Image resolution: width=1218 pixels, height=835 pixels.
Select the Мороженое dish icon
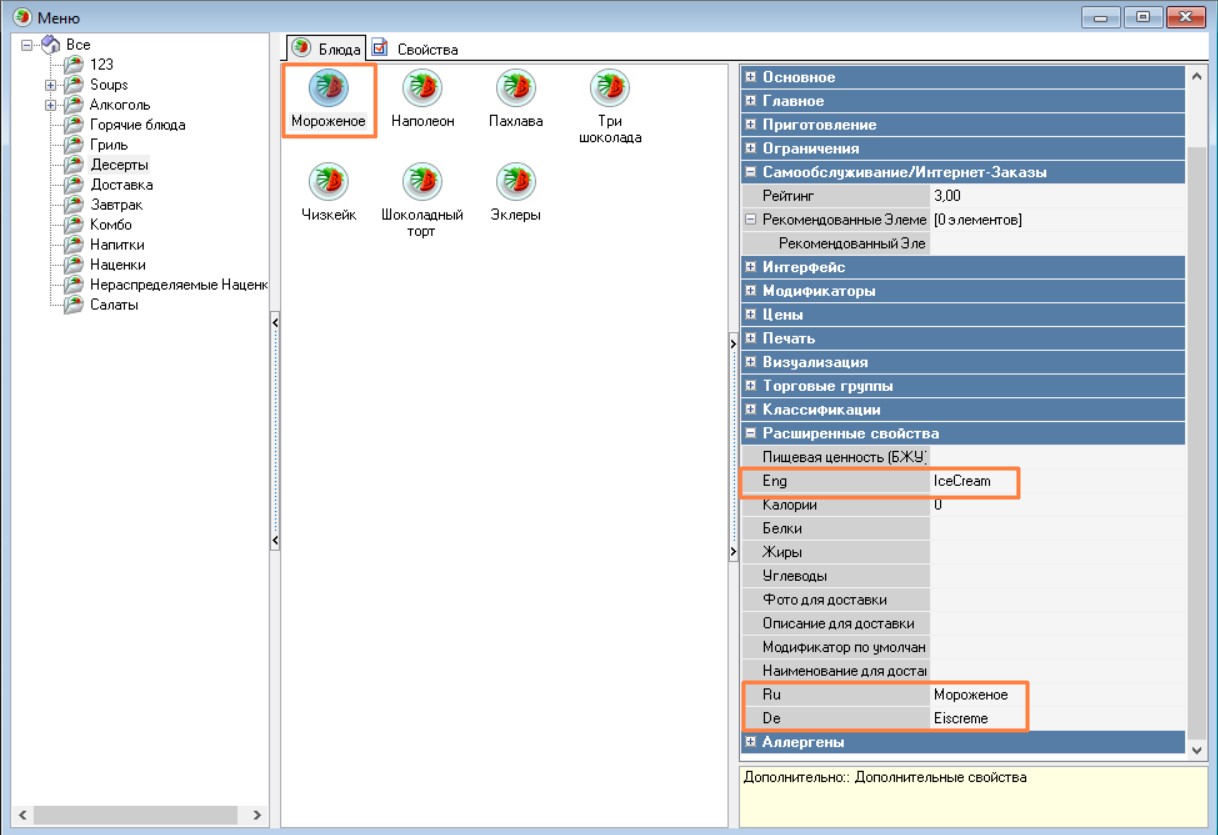coord(328,89)
